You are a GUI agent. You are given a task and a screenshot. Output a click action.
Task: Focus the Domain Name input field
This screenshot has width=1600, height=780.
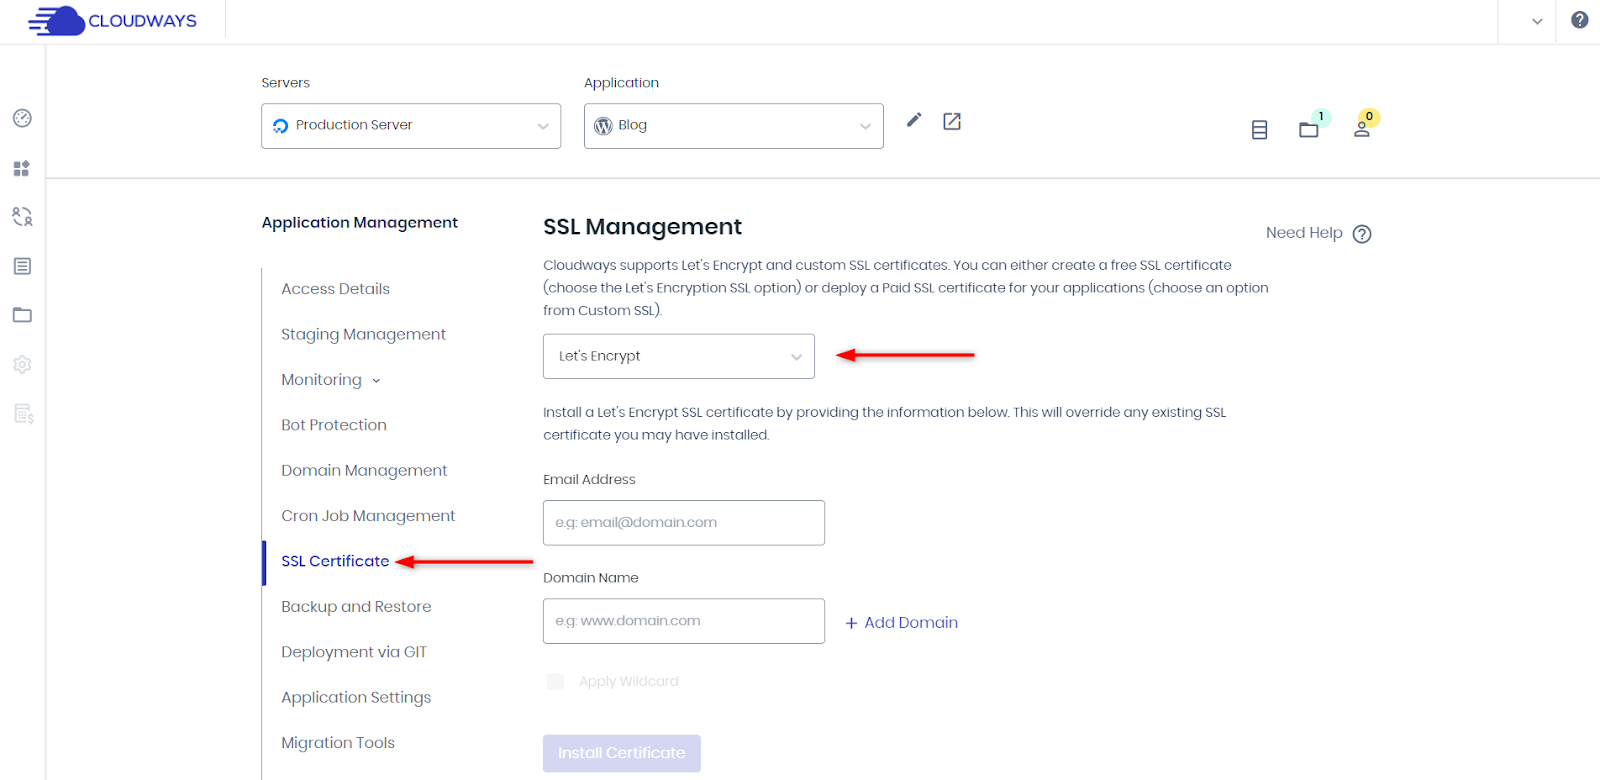point(684,621)
